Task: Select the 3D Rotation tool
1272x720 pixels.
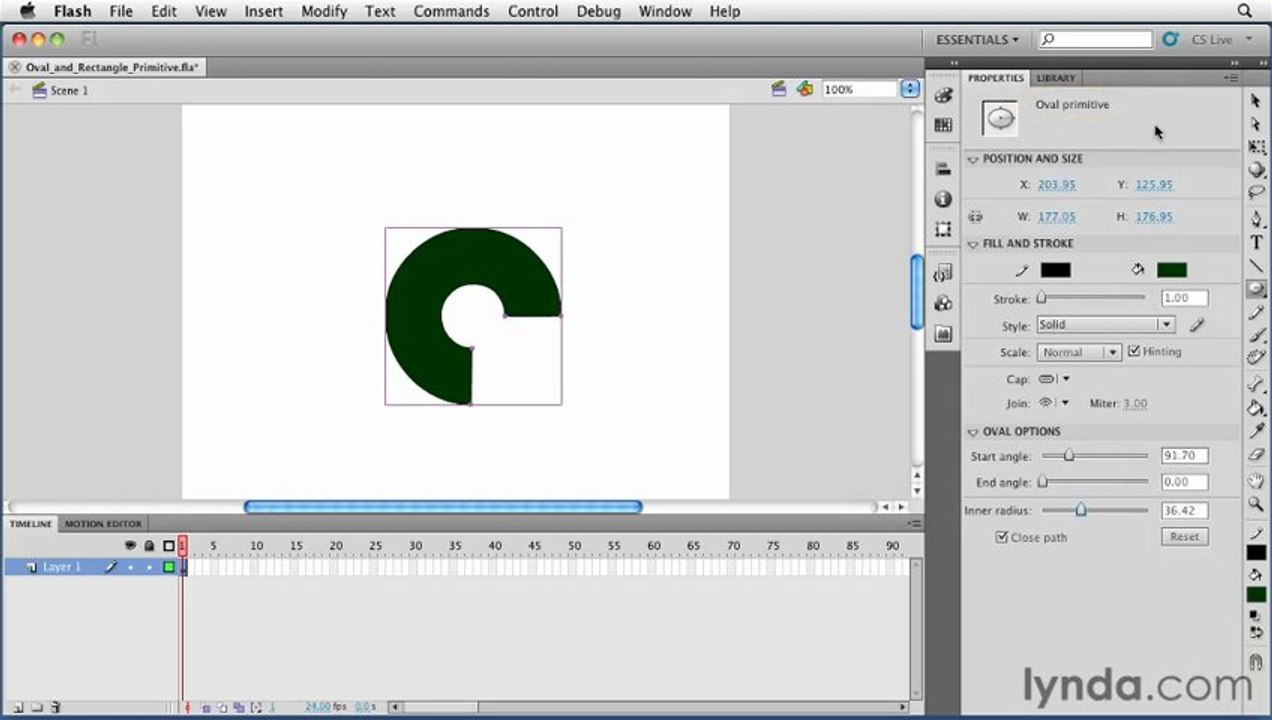Action: pyautogui.click(x=1256, y=170)
